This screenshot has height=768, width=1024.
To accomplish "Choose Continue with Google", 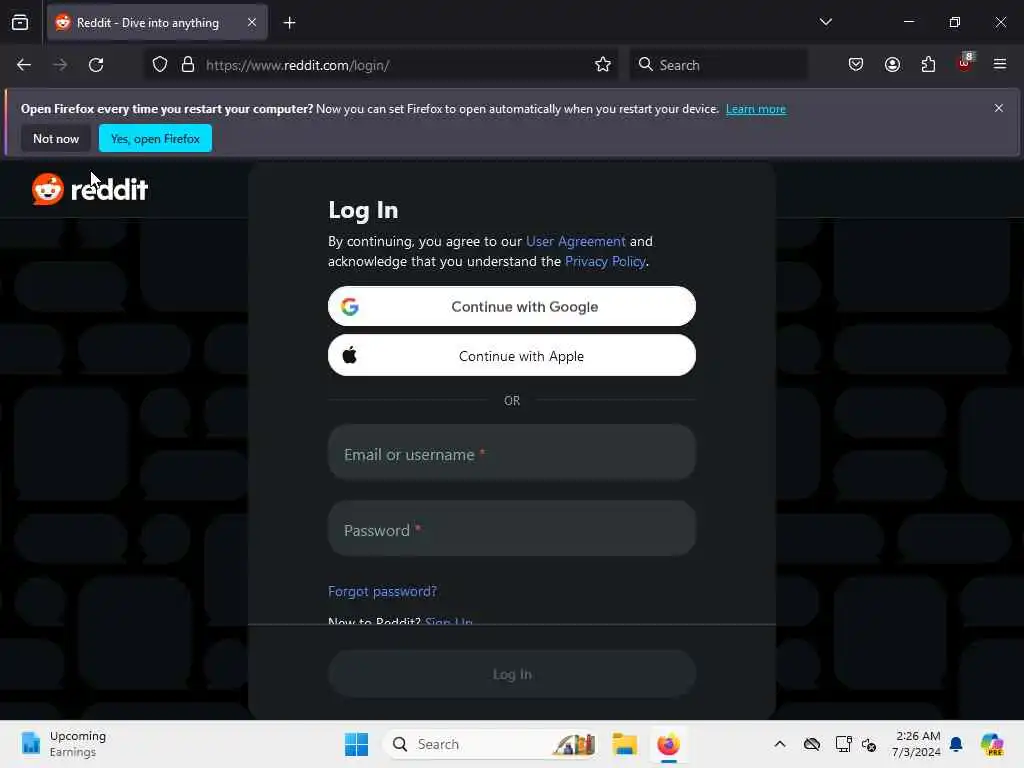I will point(511,306).
